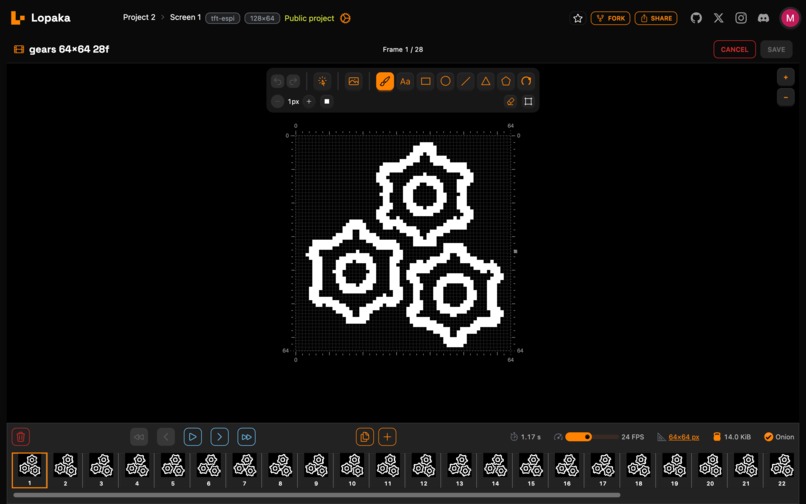Click the gears 64×64 28f title
Image resolution: width=806 pixels, height=504 pixels.
tap(69, 49)
